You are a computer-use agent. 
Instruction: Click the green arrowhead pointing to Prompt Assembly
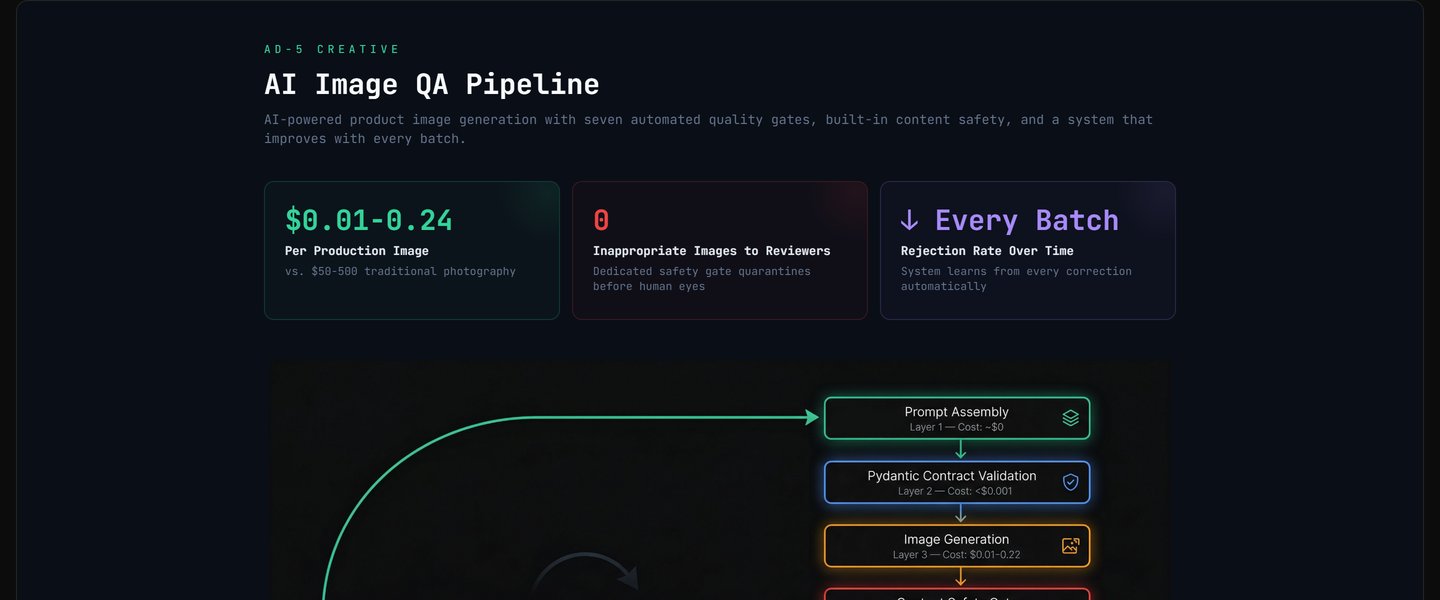(x=812, y=418)
